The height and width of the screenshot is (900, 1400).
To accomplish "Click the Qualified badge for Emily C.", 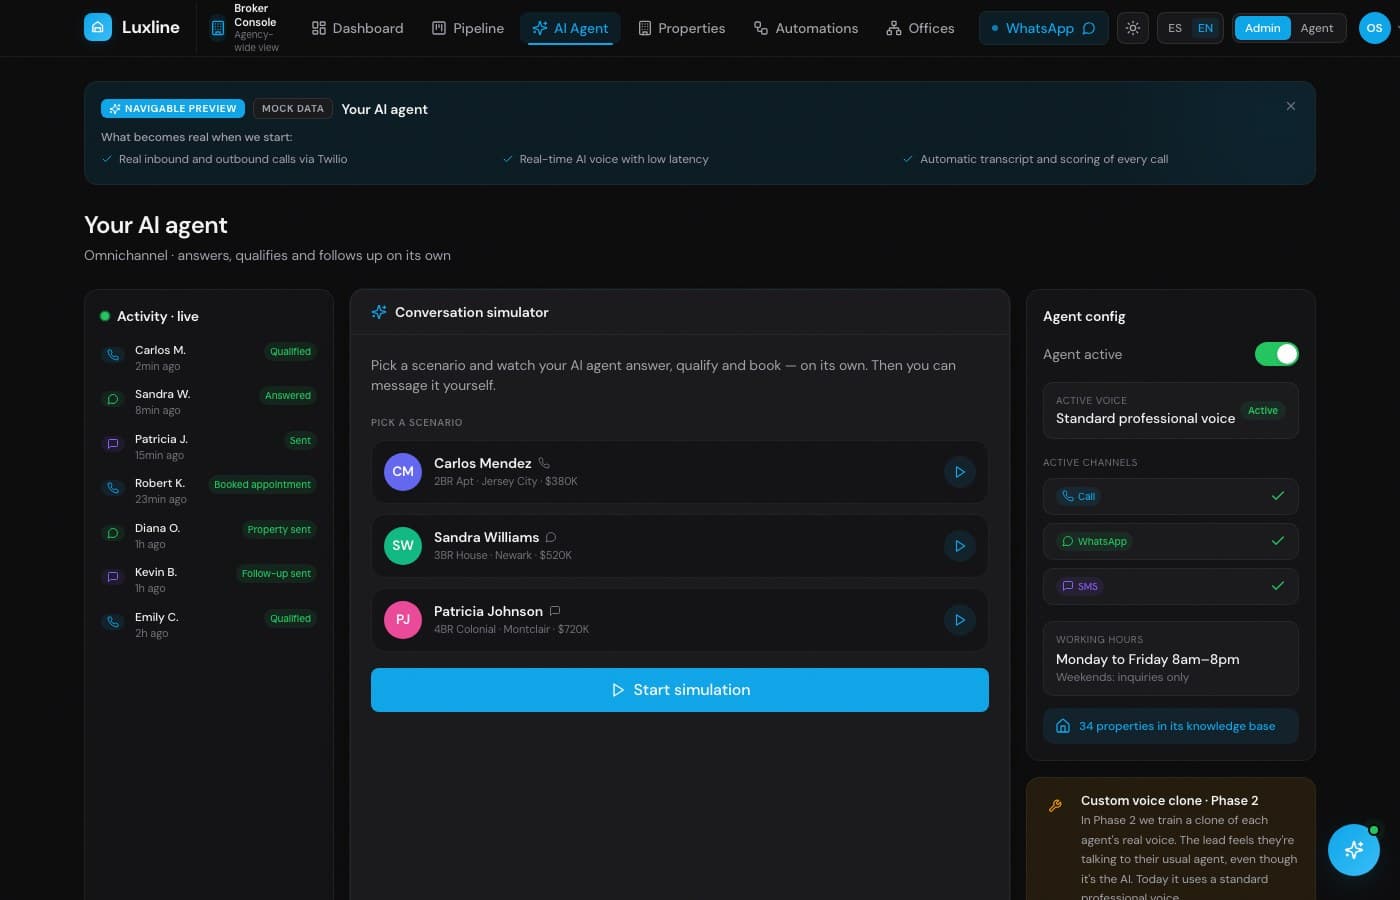I will pyautogui.click(x=290, y=618).
